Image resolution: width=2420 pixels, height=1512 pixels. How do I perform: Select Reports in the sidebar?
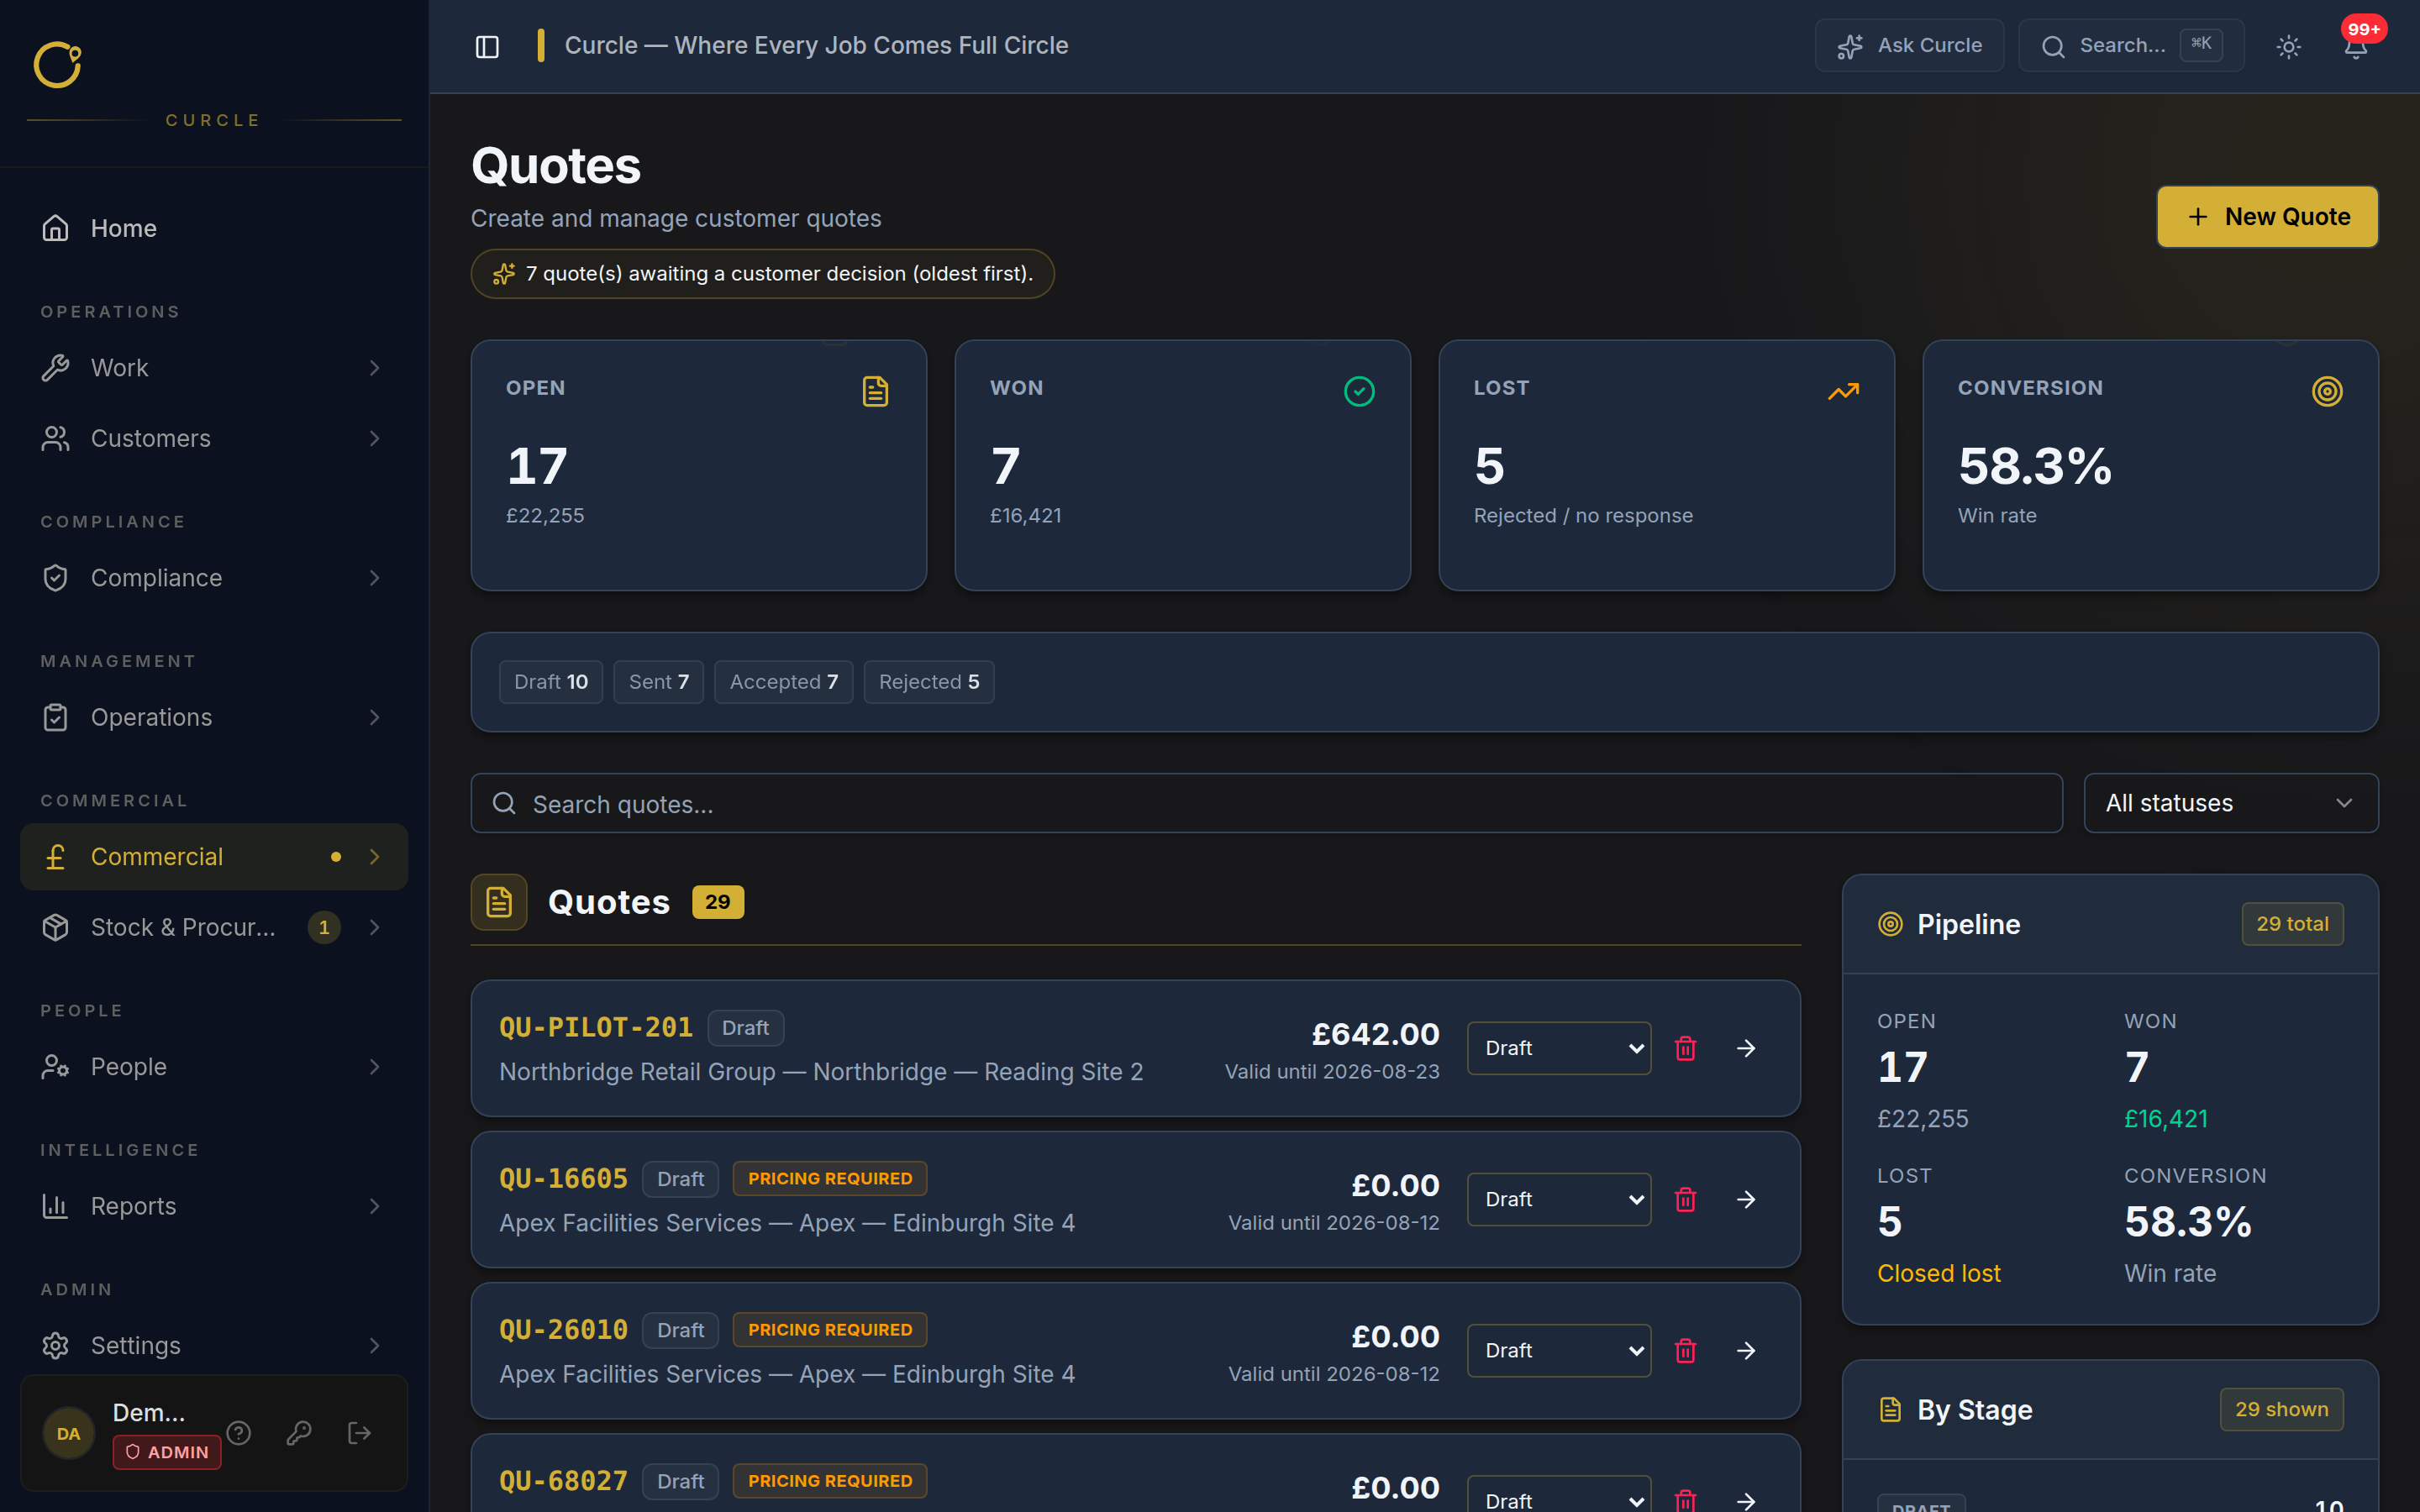(x=214, y=1206)
